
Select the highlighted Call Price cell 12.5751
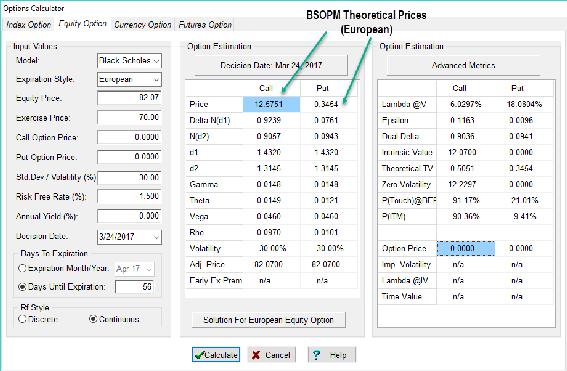[x=272, y=105]
